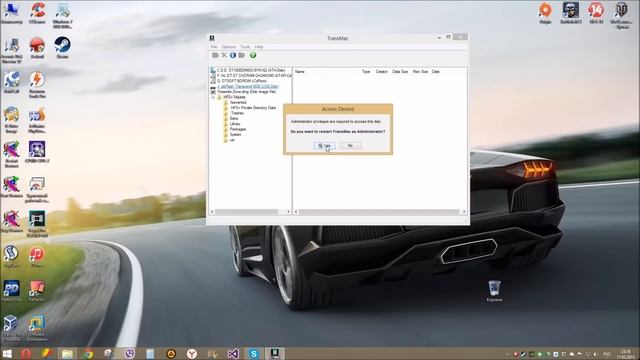
Task: Collapse the HFS+ Volume tree node
Action: (x=213, y=98)
